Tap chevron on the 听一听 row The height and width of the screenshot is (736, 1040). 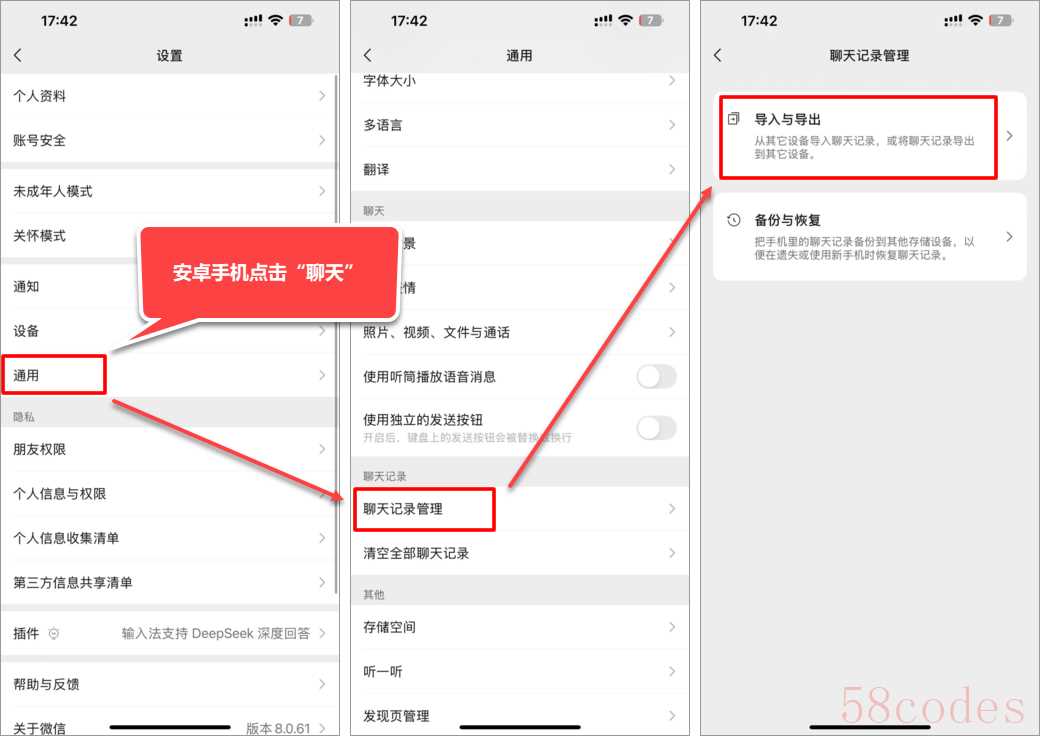click(x=672, y=671)
